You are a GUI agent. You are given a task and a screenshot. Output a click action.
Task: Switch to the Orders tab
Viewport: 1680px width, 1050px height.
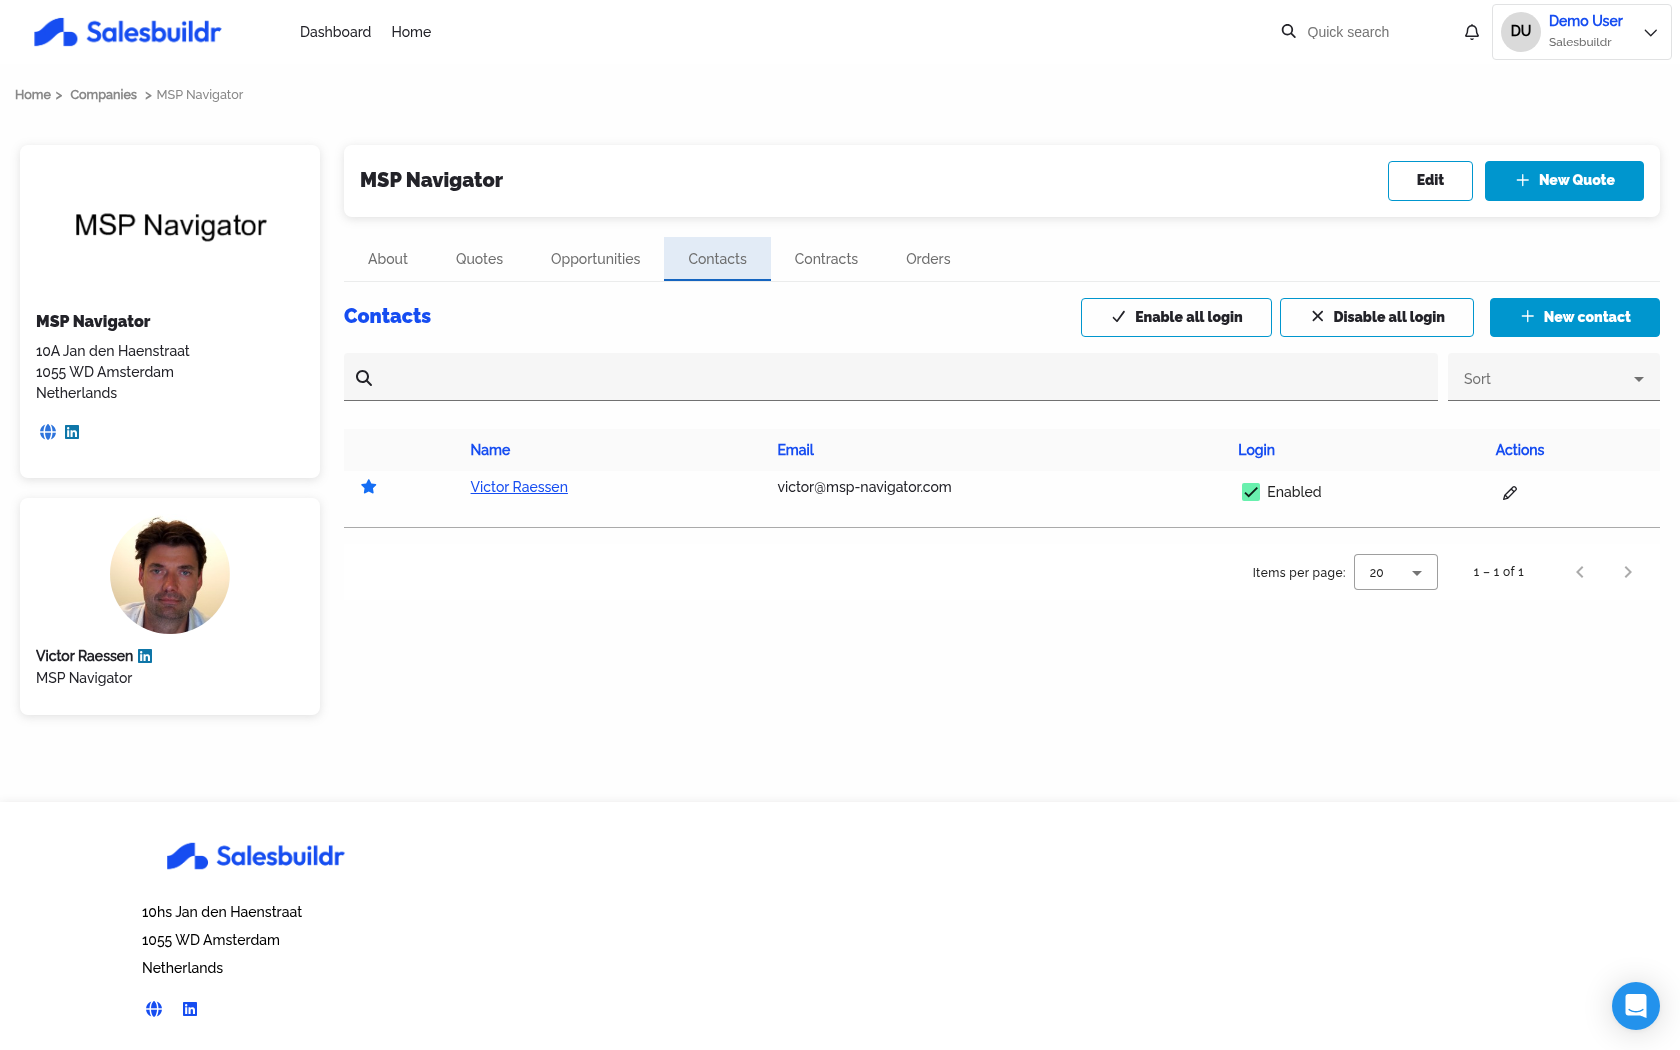tap(928, 259)
